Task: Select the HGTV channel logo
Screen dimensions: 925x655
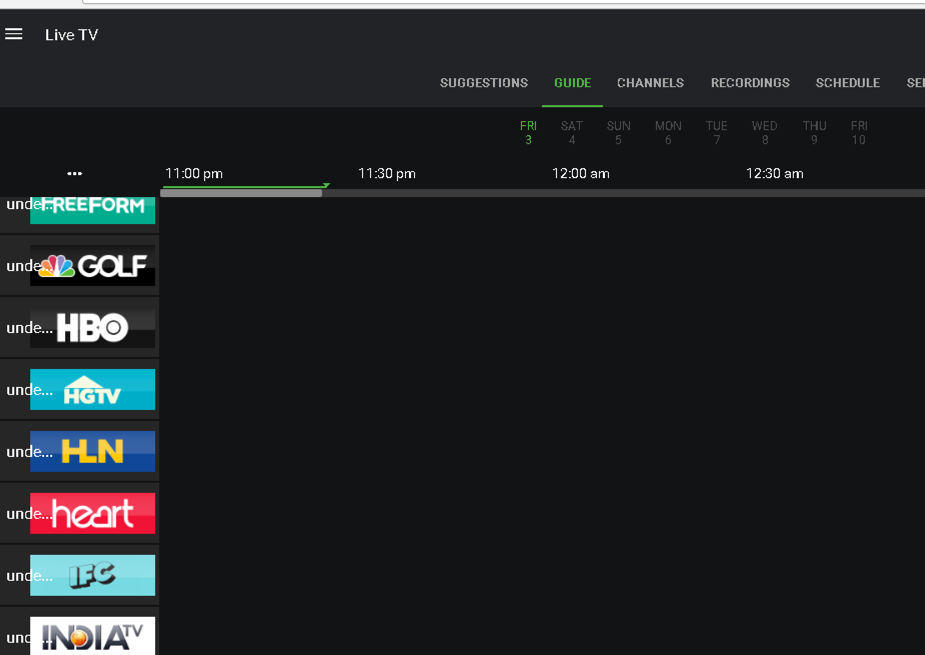Action: (x=93, y=389)
